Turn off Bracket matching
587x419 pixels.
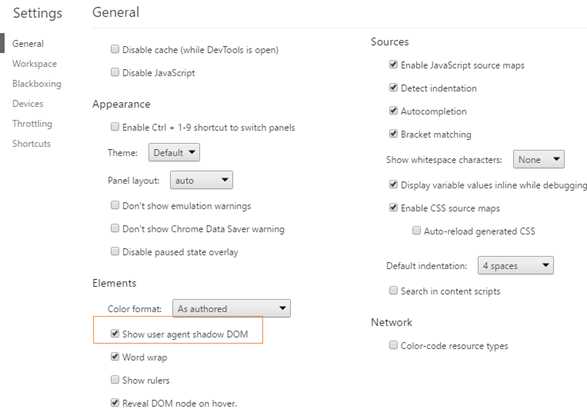point(393,134)
